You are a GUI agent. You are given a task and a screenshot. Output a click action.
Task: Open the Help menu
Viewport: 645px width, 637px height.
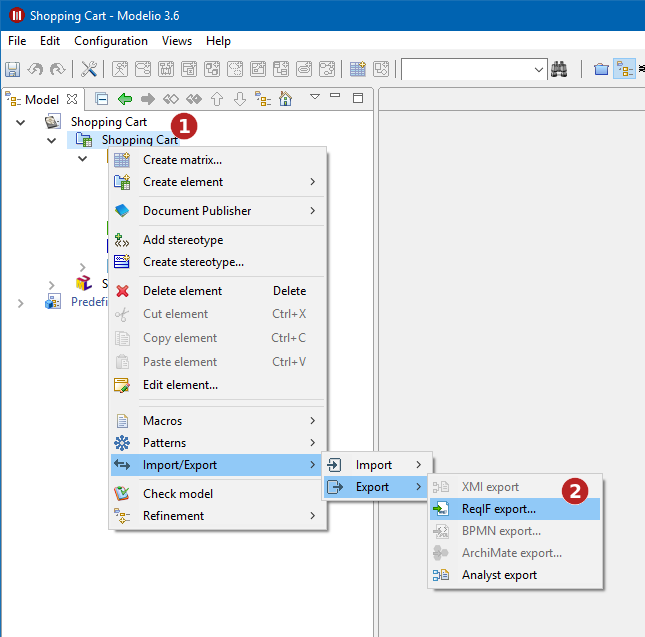[218, 41]
